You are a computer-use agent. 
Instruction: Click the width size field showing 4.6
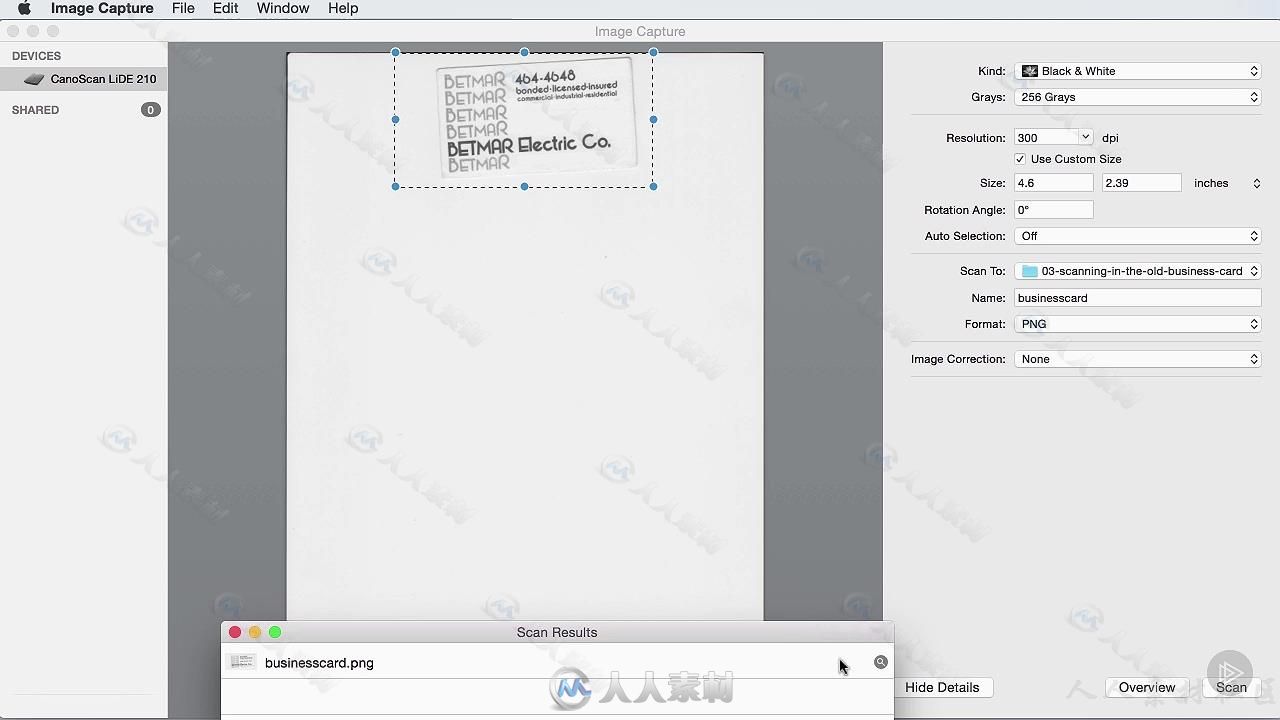tap(1054, 183)
